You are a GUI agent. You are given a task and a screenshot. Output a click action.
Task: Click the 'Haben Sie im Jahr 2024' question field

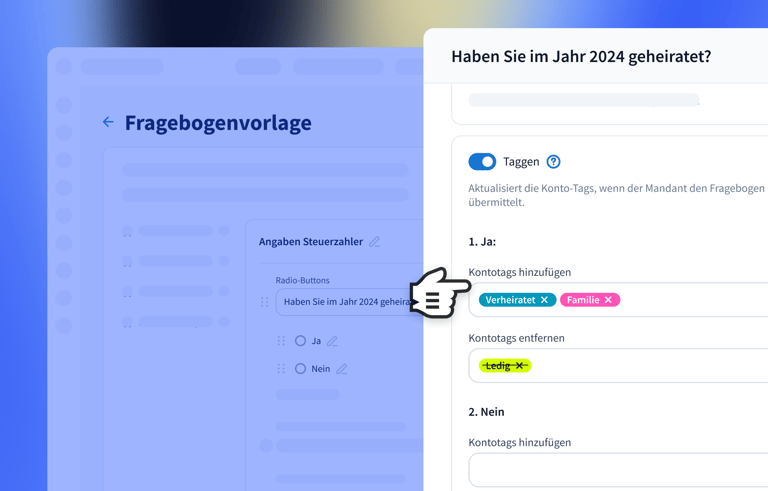345,302
